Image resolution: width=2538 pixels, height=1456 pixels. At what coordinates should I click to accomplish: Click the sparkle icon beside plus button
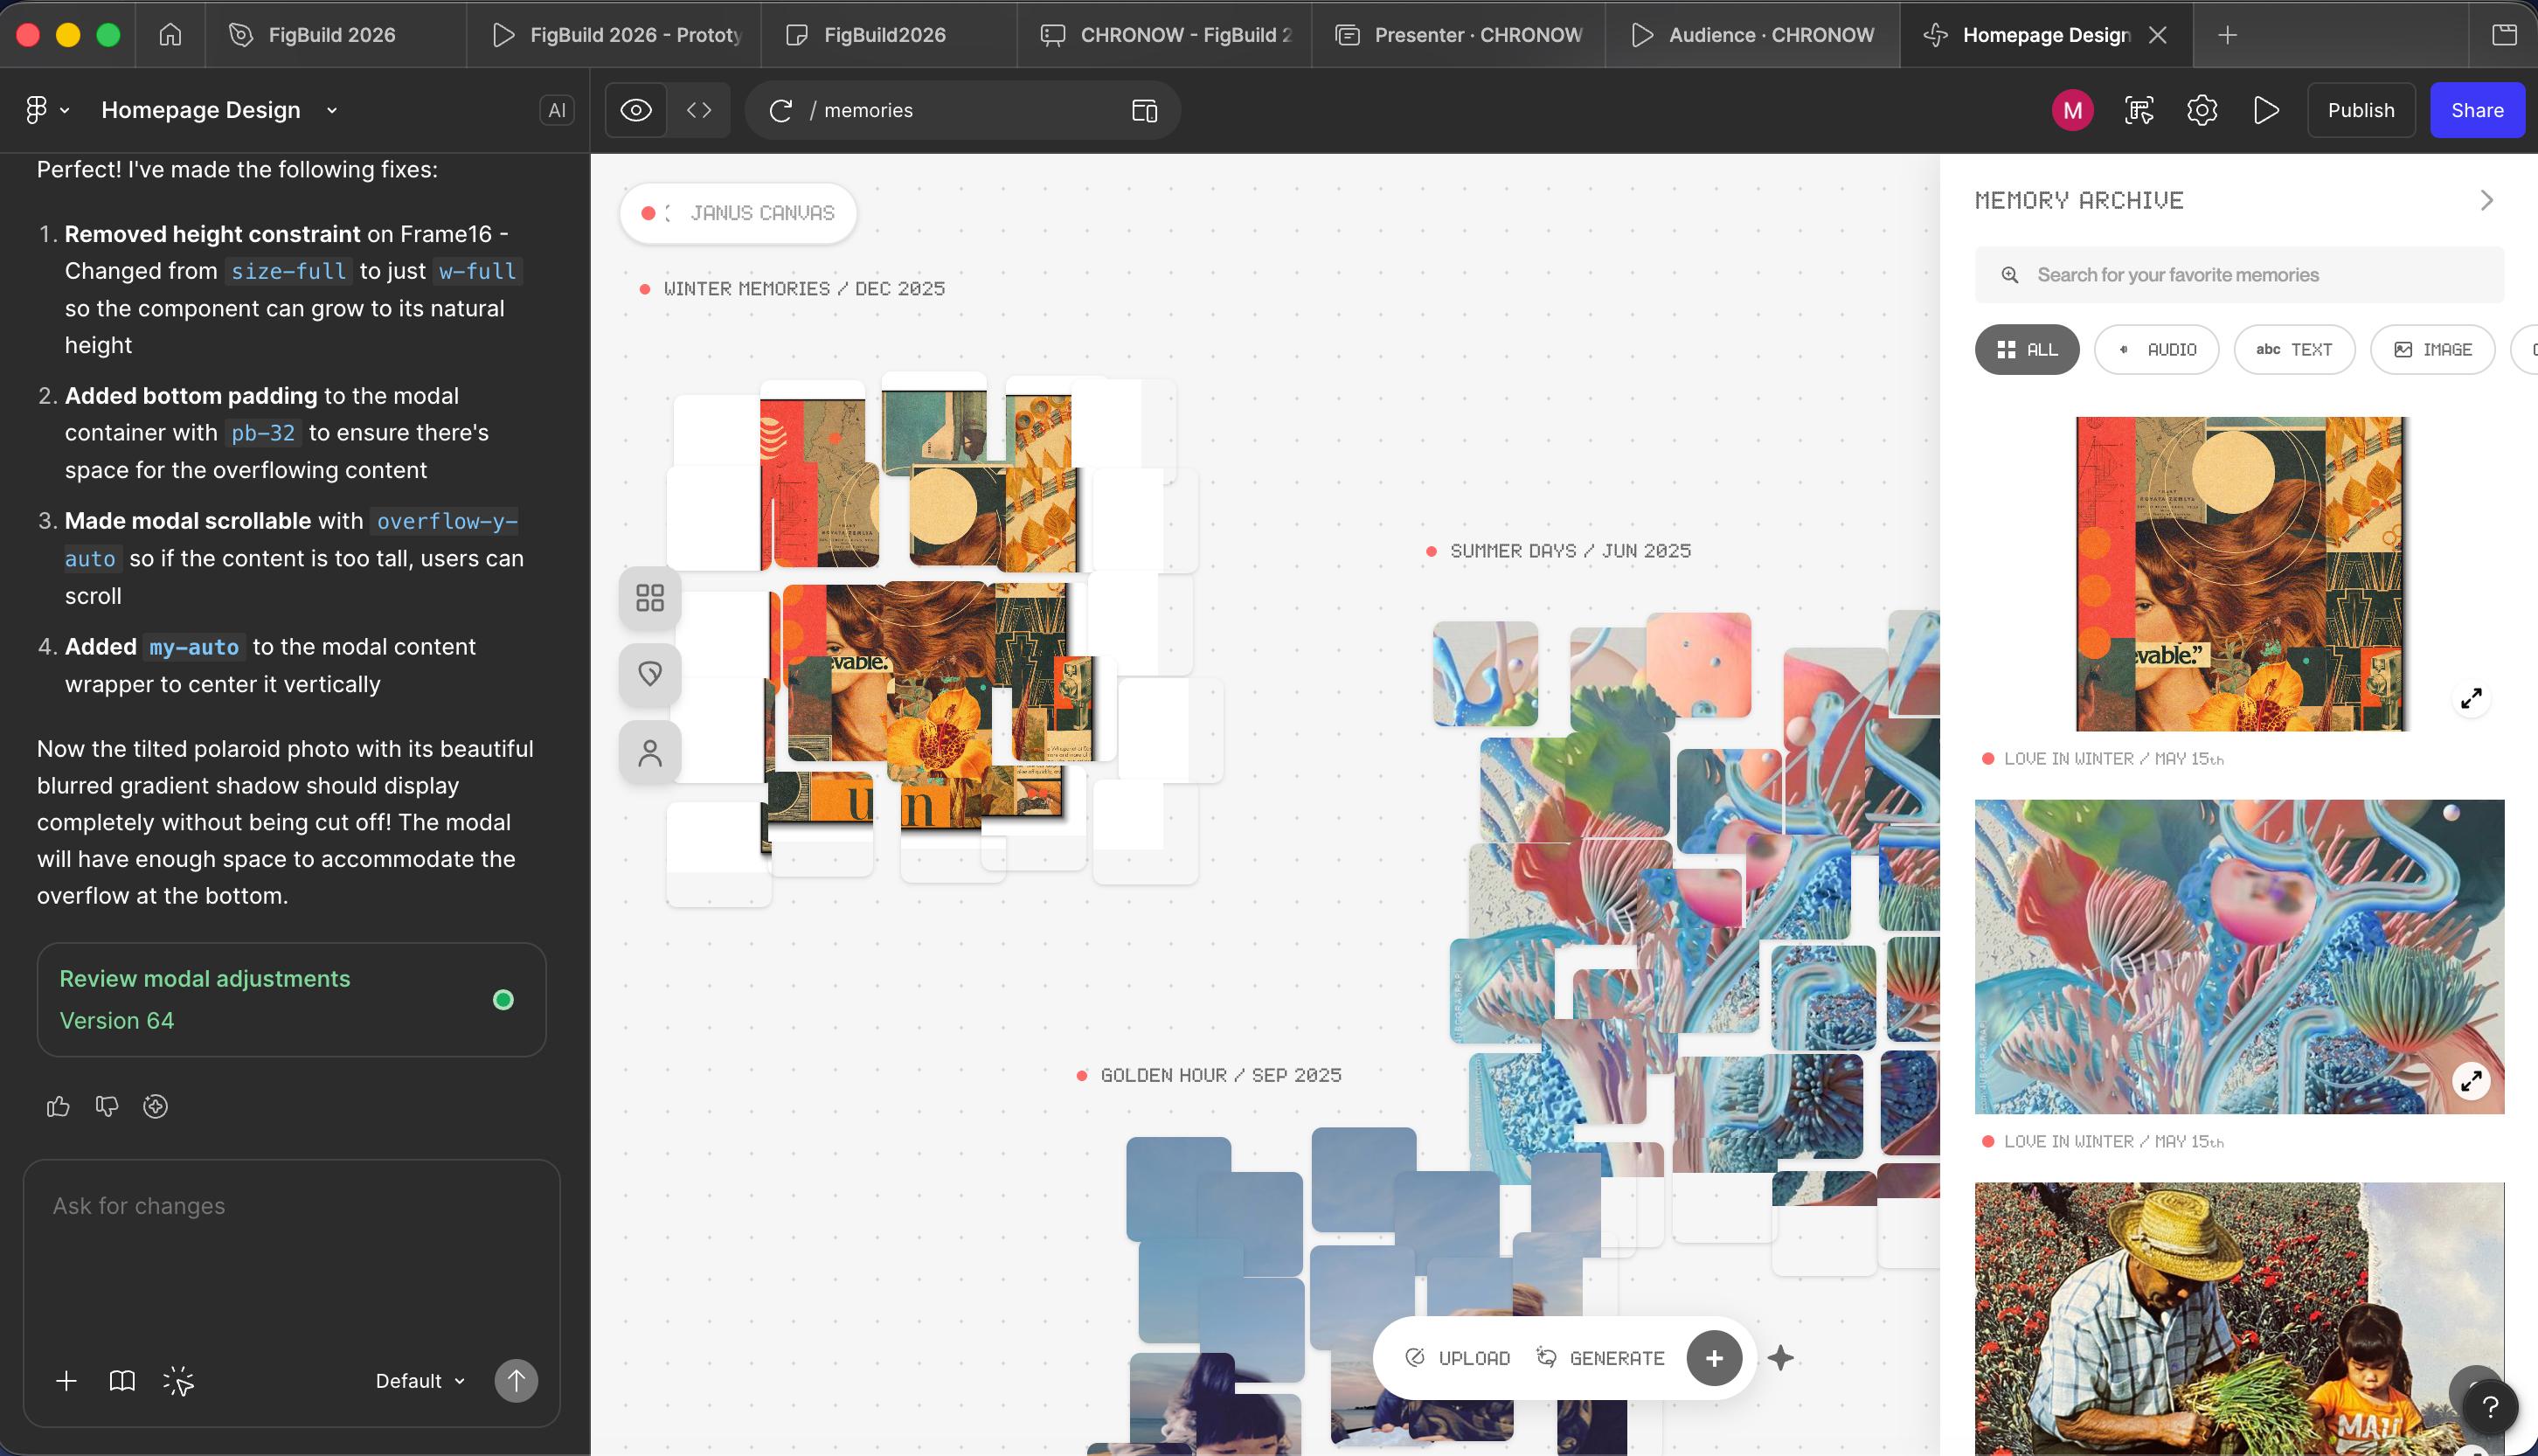click(x=1780, y=1358)
